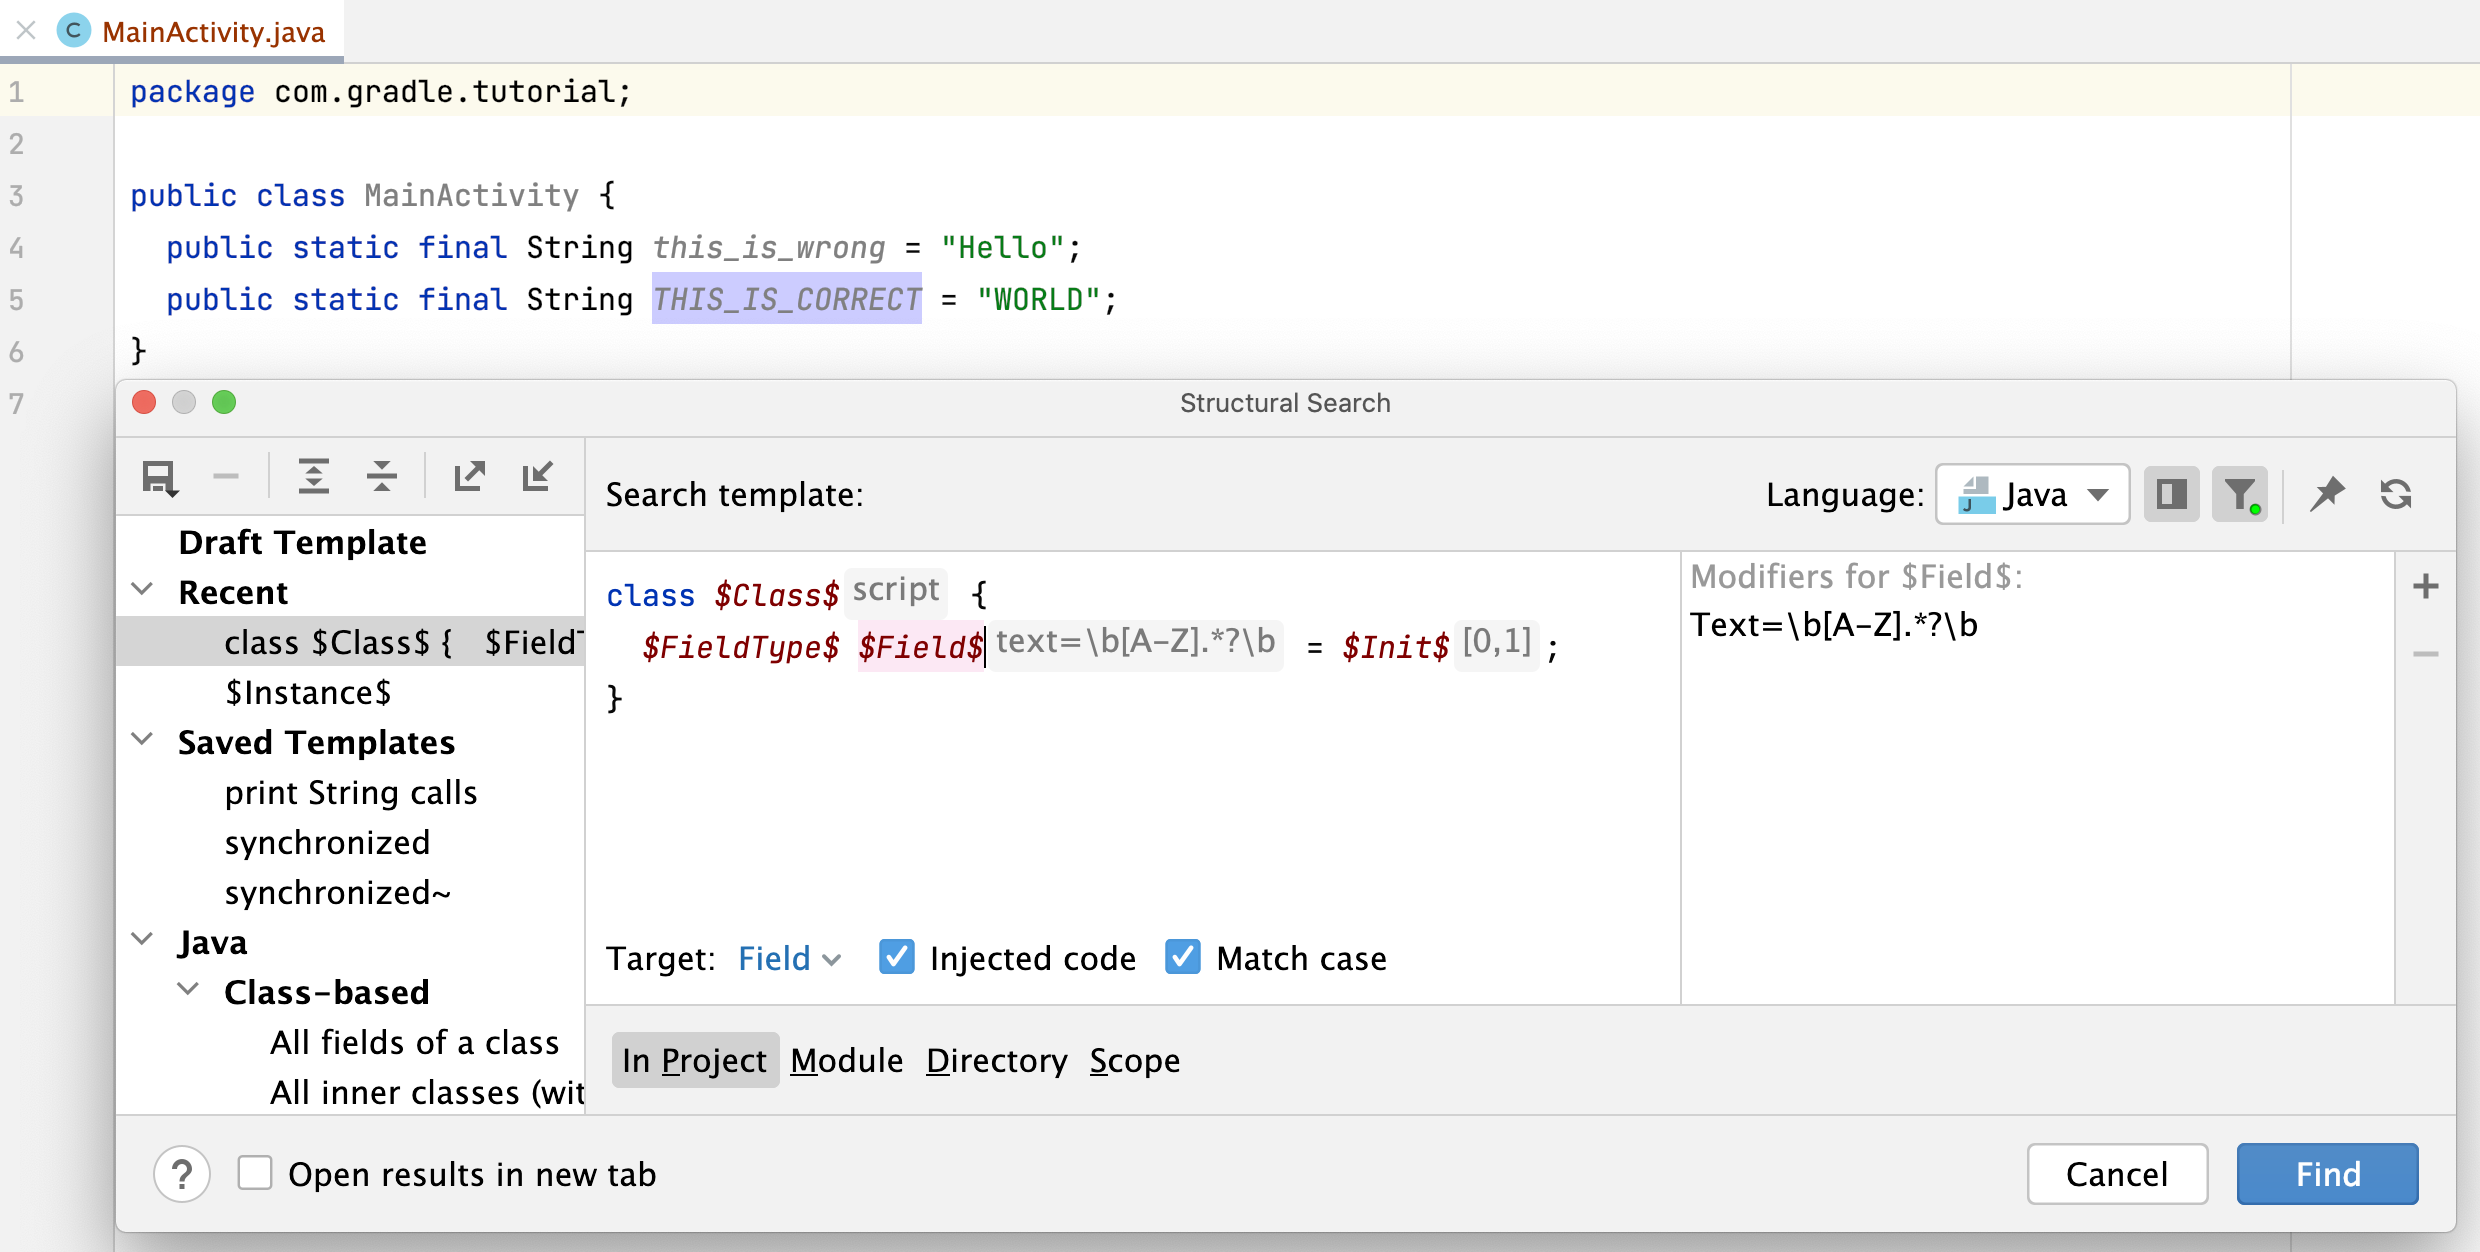Collapse the Saved Templates section

pyautogui.click(x=142, y=740)
